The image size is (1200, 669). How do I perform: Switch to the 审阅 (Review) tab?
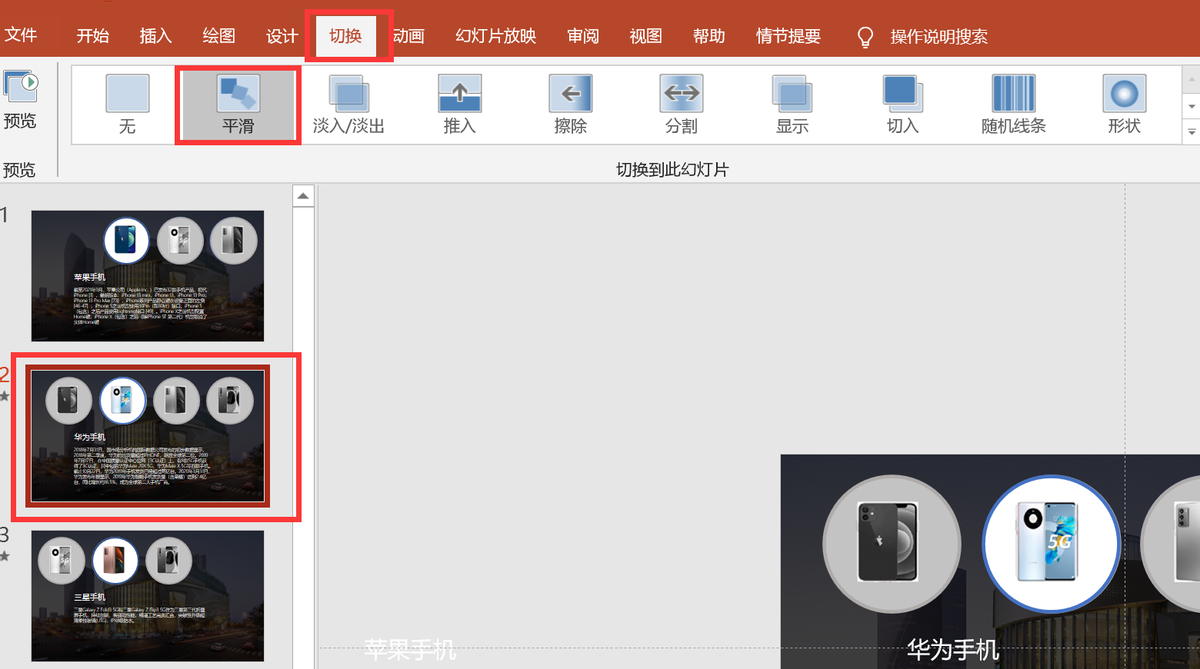click(583, 36)
